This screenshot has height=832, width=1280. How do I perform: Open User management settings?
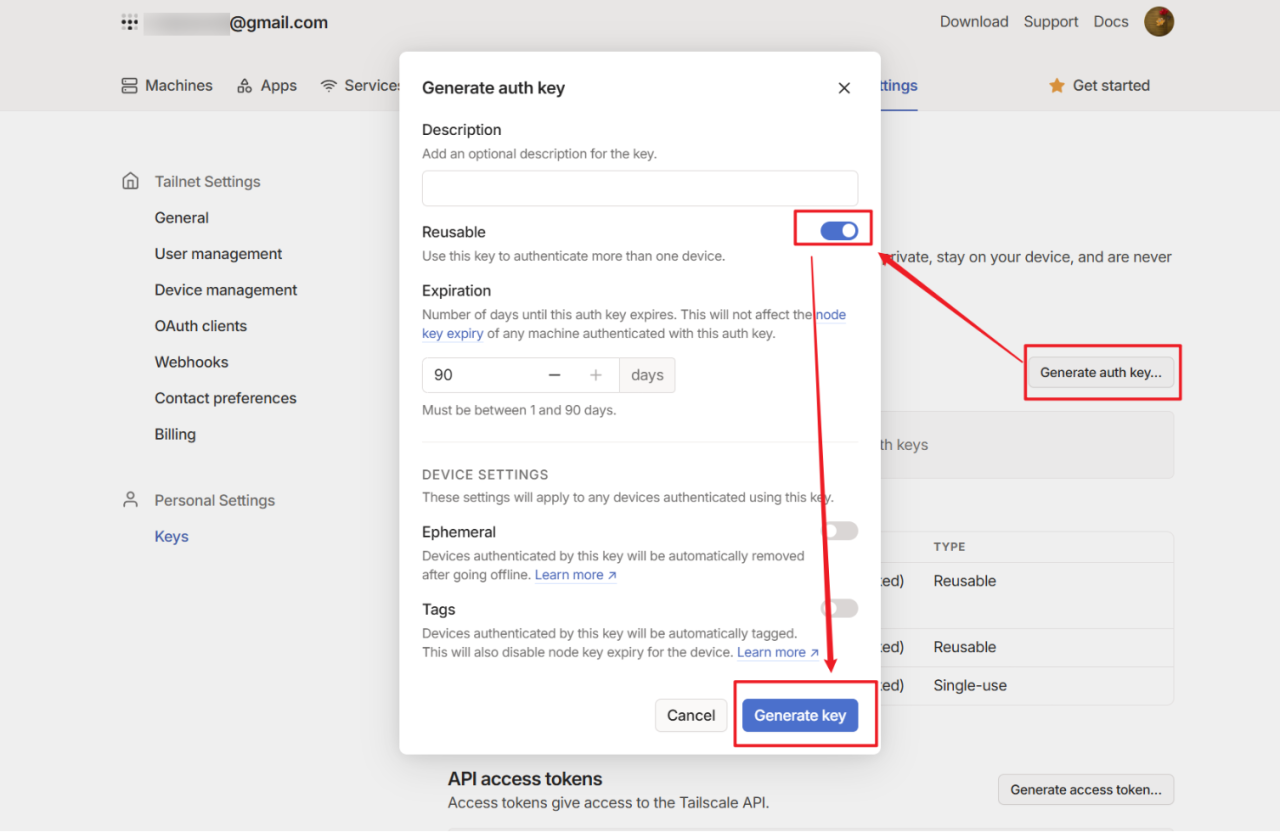[x=218, y=254]
